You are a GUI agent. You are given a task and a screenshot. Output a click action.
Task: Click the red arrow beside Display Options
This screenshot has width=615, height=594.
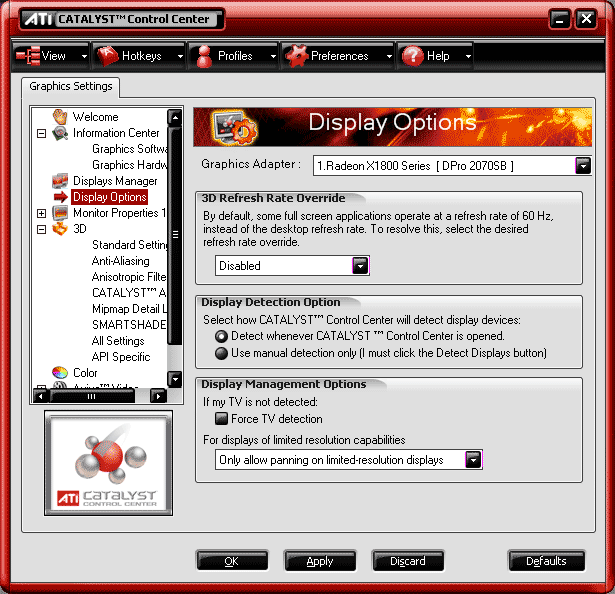pos(61,197)
